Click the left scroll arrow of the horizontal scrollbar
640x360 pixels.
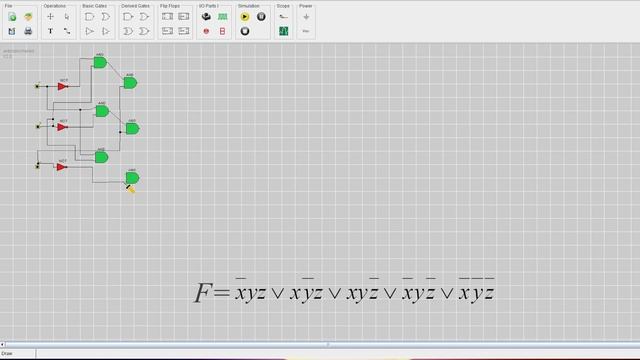[x=2, y=345]
